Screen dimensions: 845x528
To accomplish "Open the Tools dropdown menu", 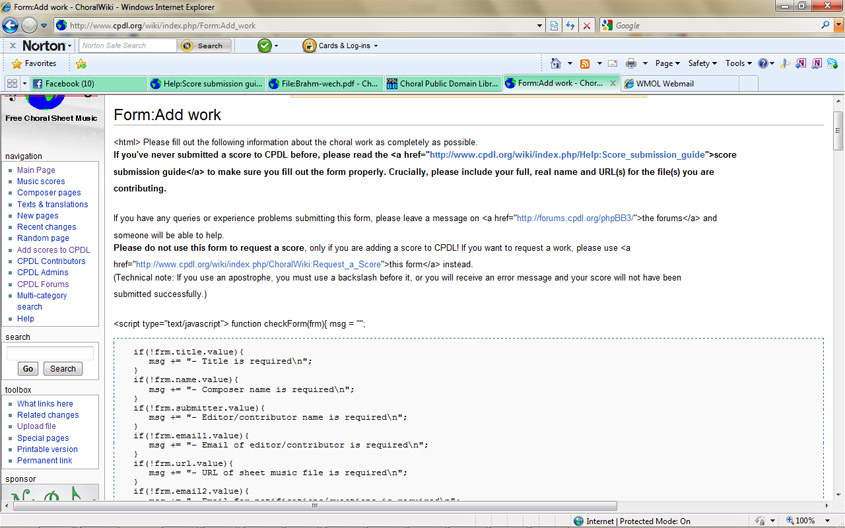I will point(736,63).
